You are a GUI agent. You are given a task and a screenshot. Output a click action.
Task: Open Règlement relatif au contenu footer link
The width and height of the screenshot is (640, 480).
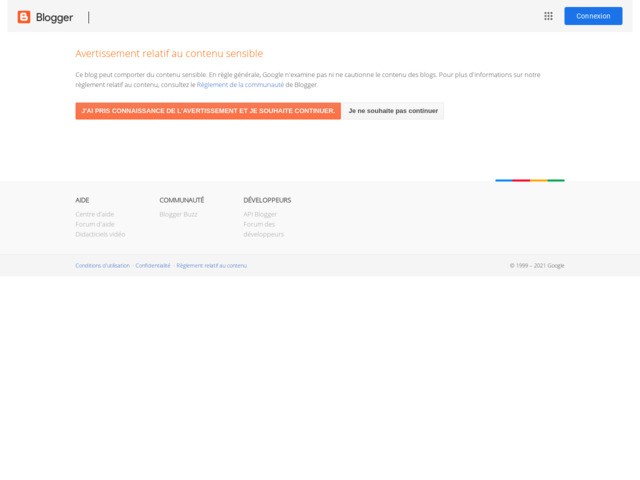(211, 265)
